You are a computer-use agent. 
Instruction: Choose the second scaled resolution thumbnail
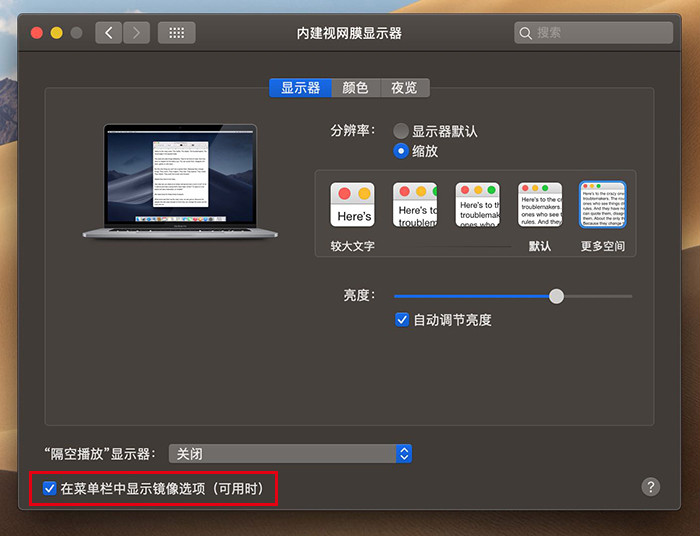point(415,205)
